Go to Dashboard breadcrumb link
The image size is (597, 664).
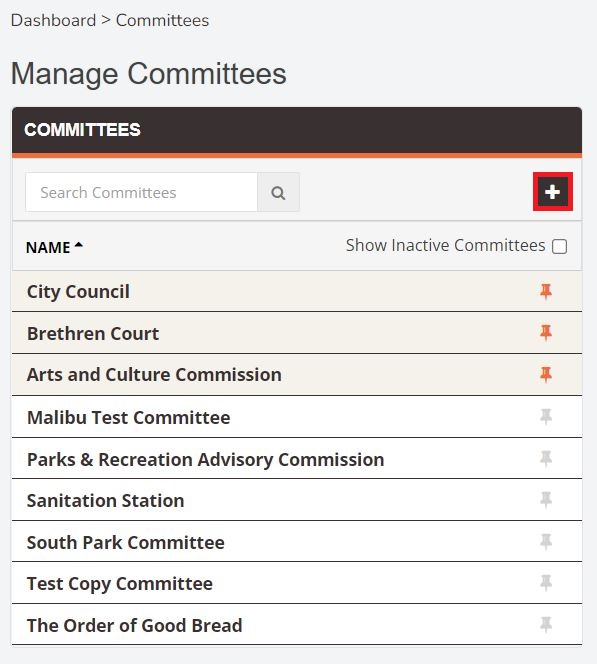(53, 20)
